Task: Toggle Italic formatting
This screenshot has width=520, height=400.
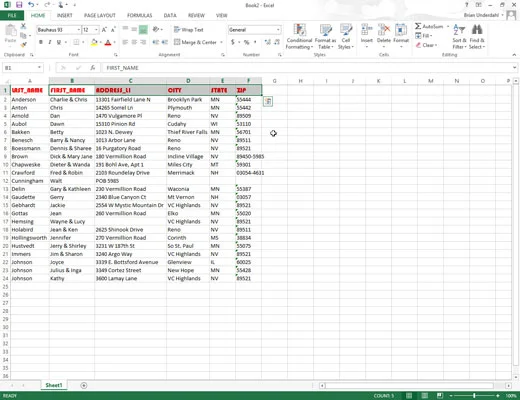Action: click(x=50, y=42)
